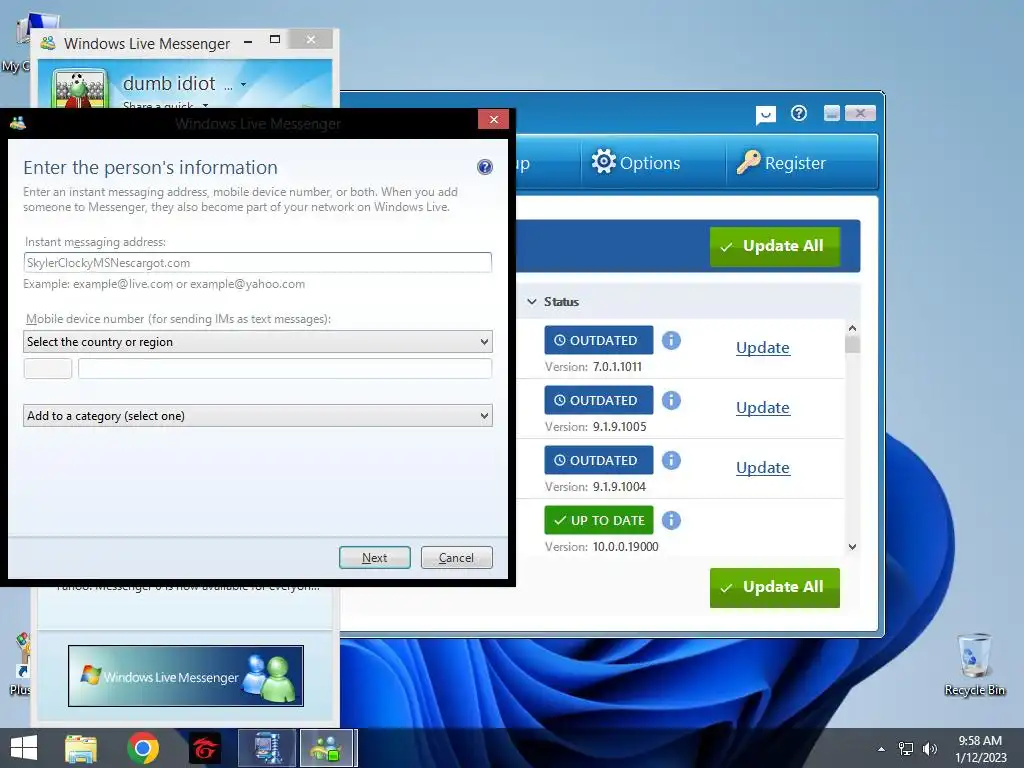1024x768 pixels.
Task: Click the UP TO DATE badge for version 10.0.0.19000
Action: pyautogui.click(x=598, y=520)
